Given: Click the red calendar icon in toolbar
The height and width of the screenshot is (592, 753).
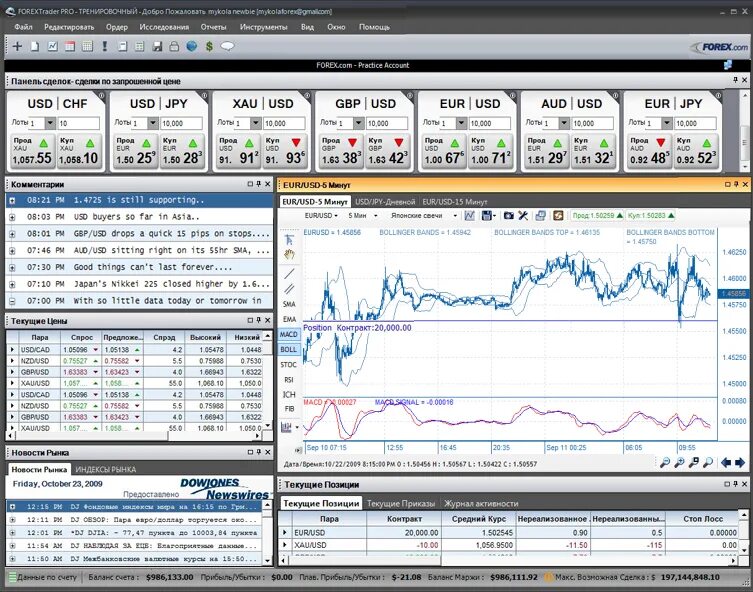Looking at the screenshot, I should tap(70, 46).
